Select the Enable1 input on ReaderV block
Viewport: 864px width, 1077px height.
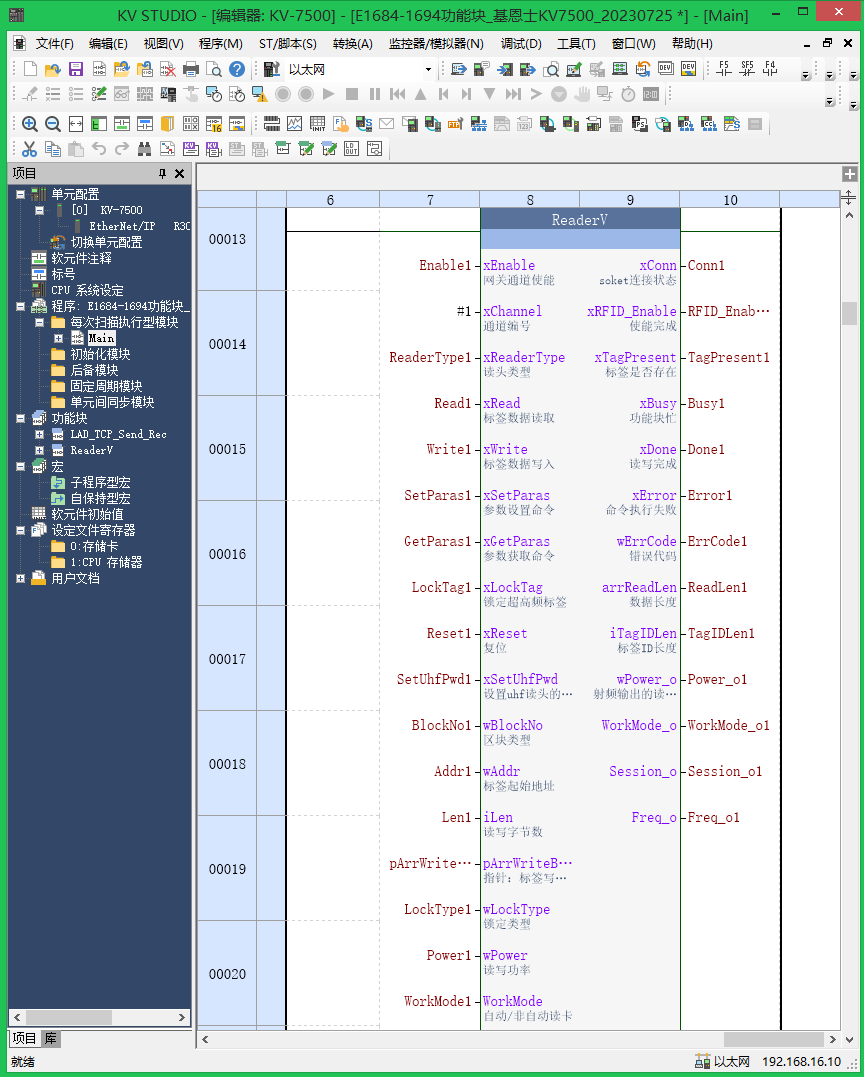pos(444,266)
